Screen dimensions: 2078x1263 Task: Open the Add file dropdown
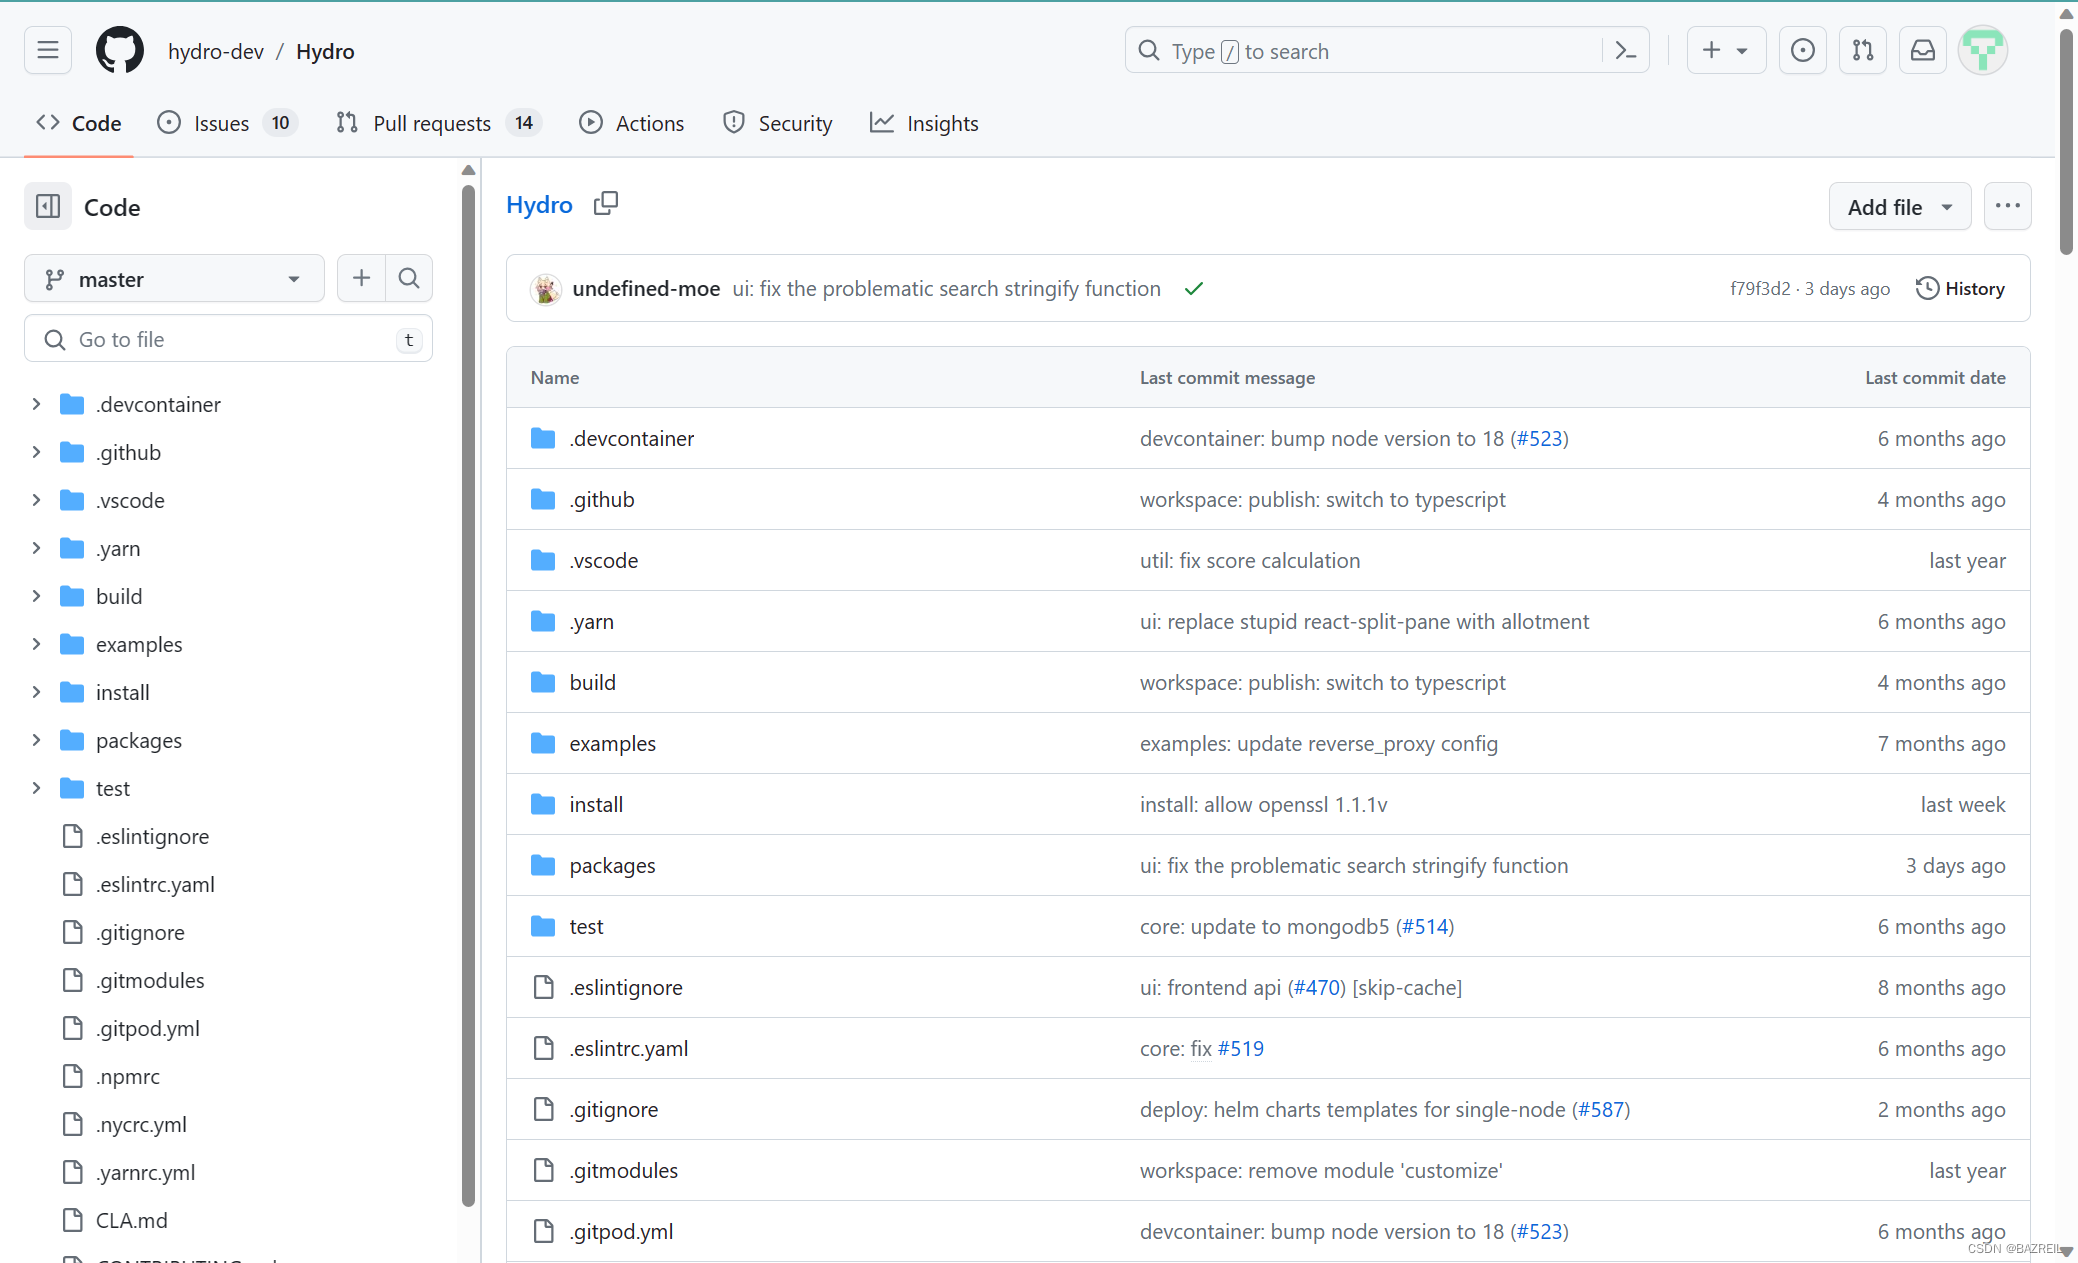point(1899,207)
